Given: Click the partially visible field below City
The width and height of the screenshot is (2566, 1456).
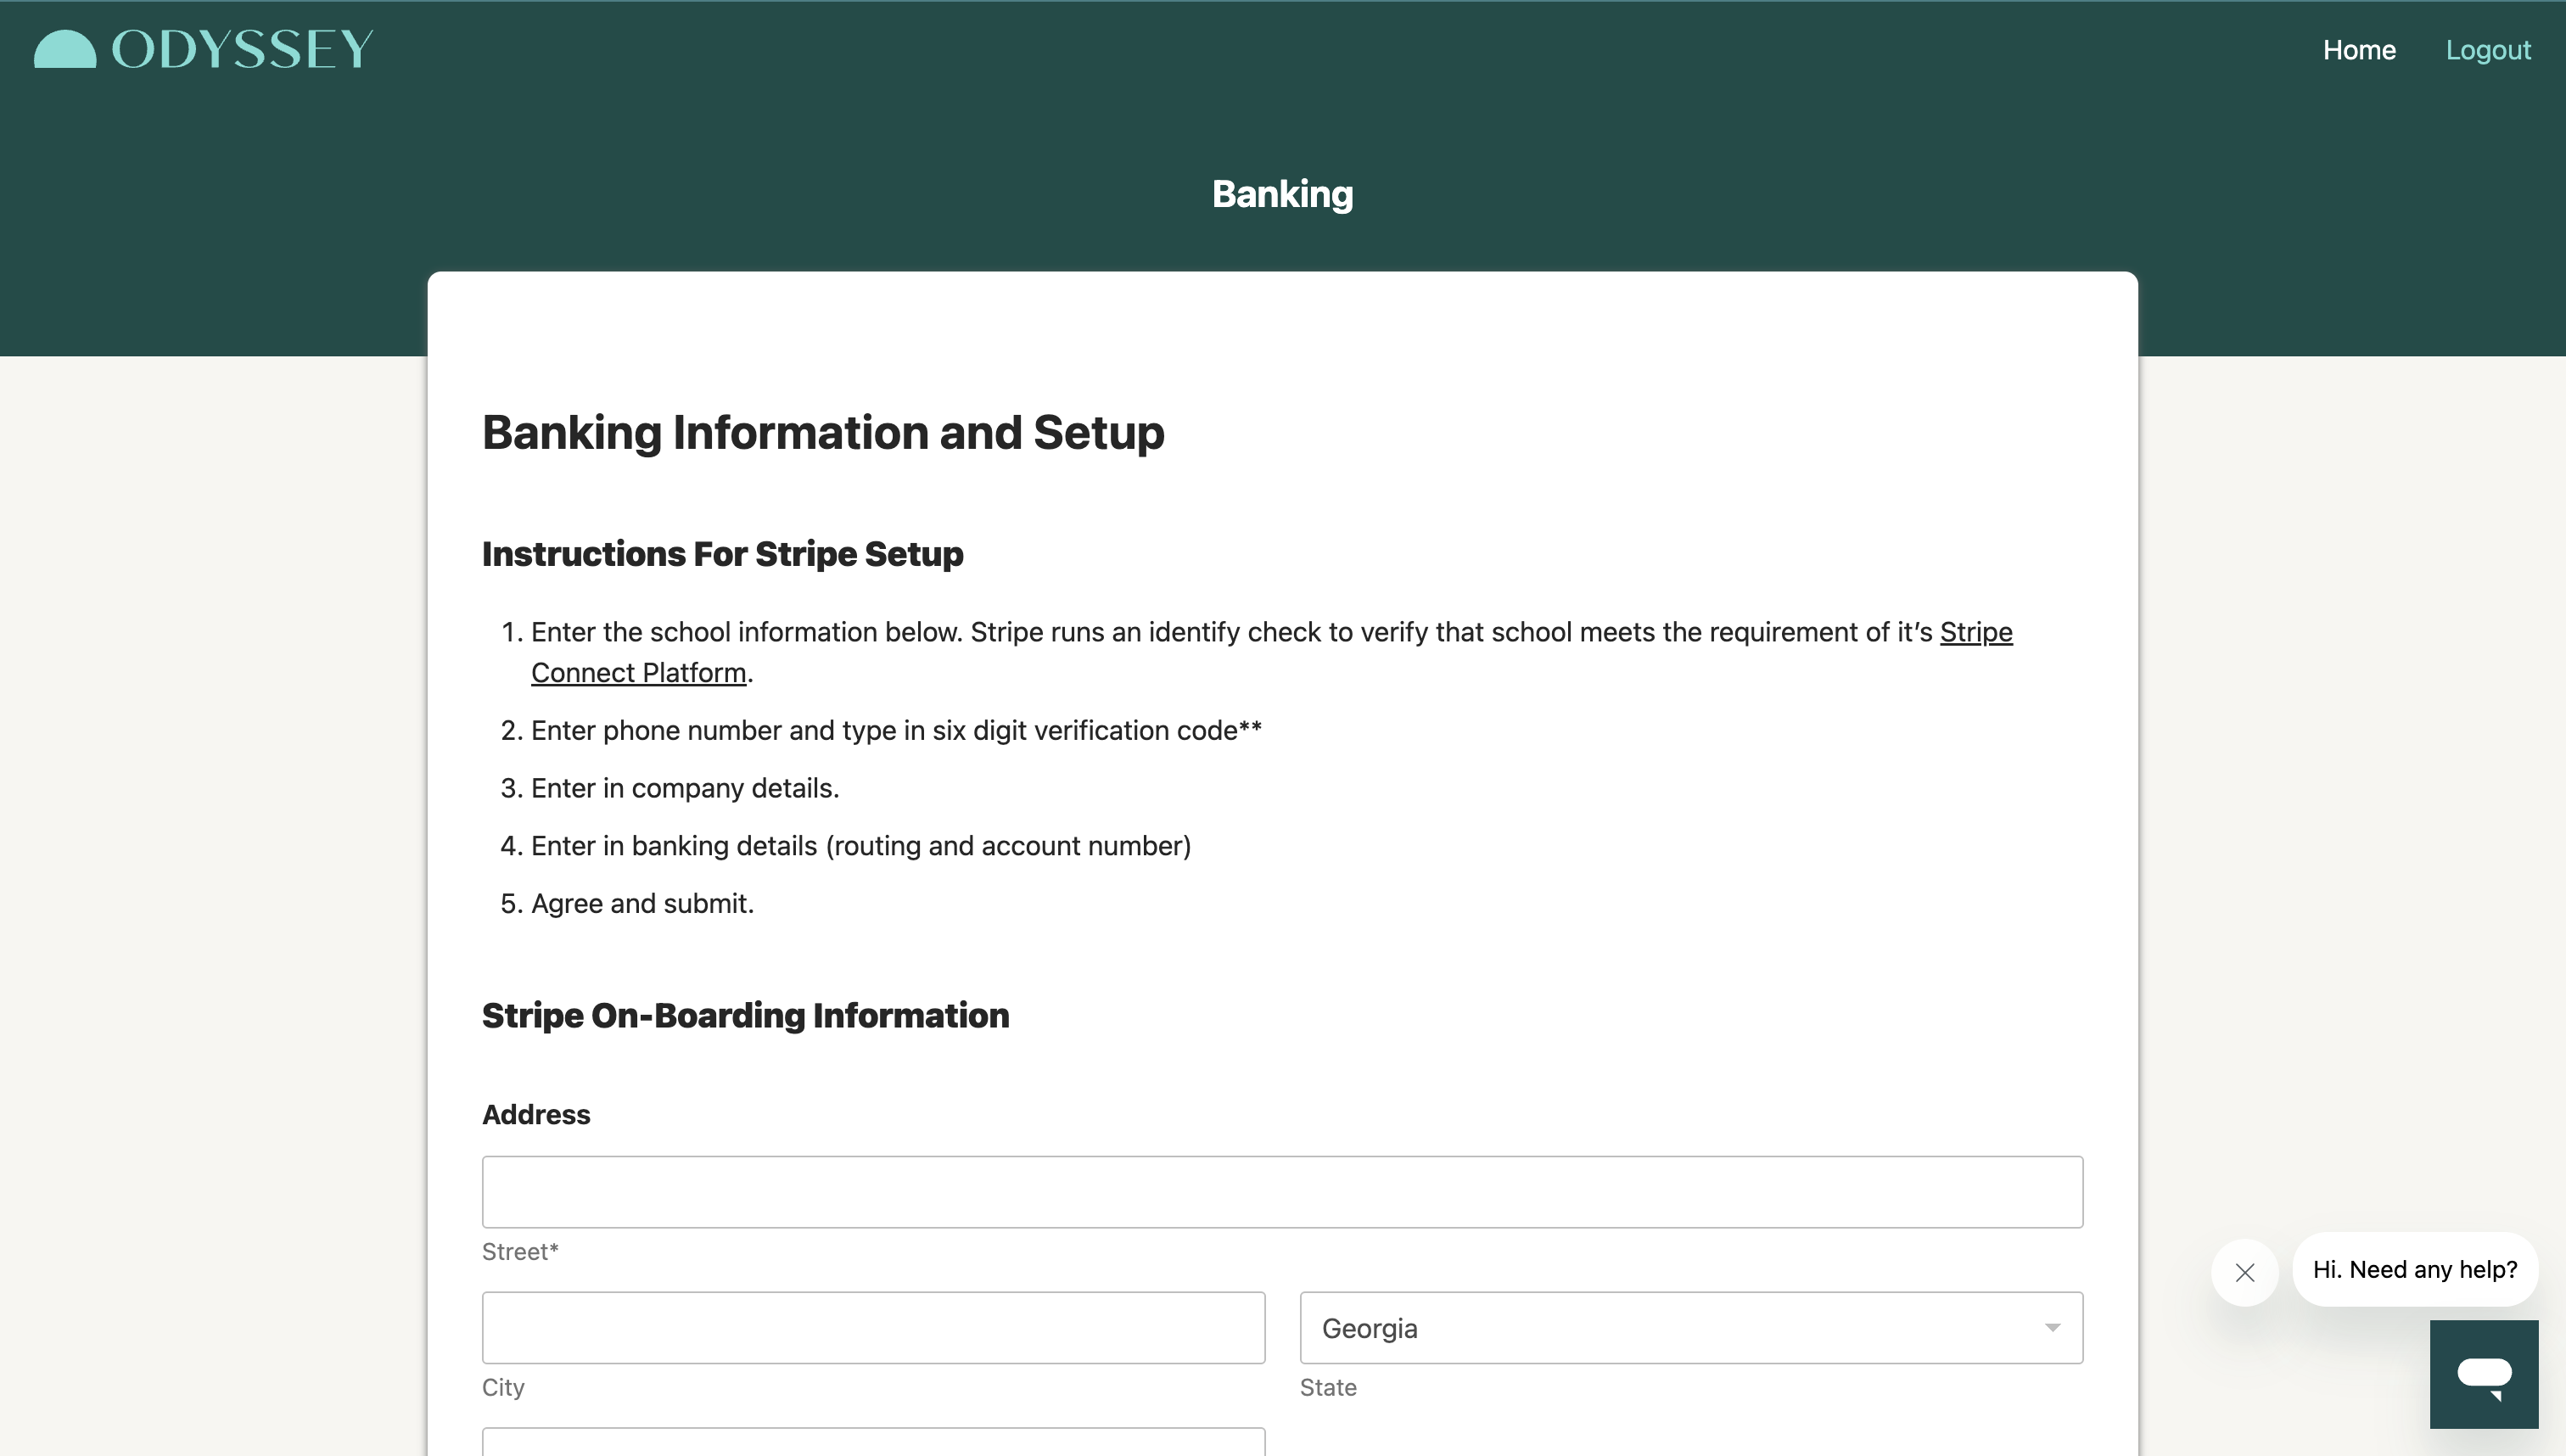Looking at the screenshot, I should (x=873, y=1442).
